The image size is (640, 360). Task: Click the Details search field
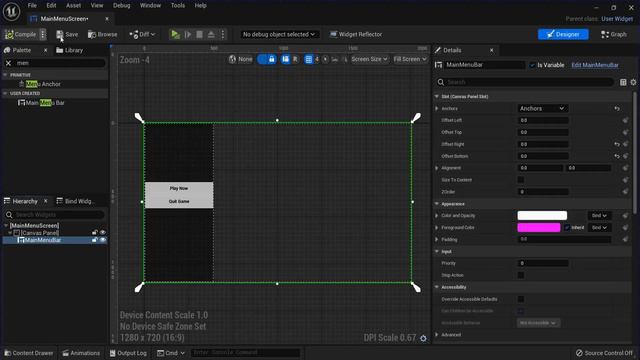pyautogui.click(x=525, y=82)
